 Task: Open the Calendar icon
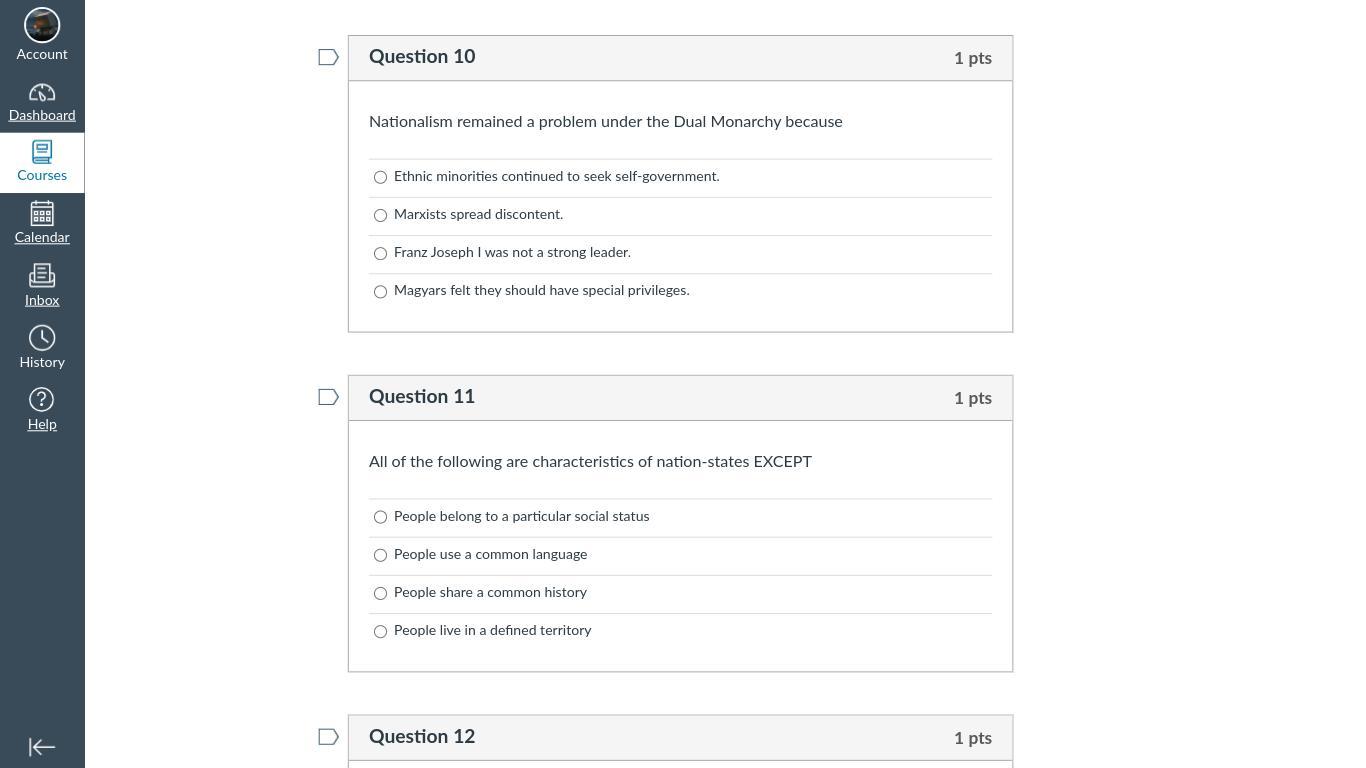pyautogui.click(x=42, y=214)
